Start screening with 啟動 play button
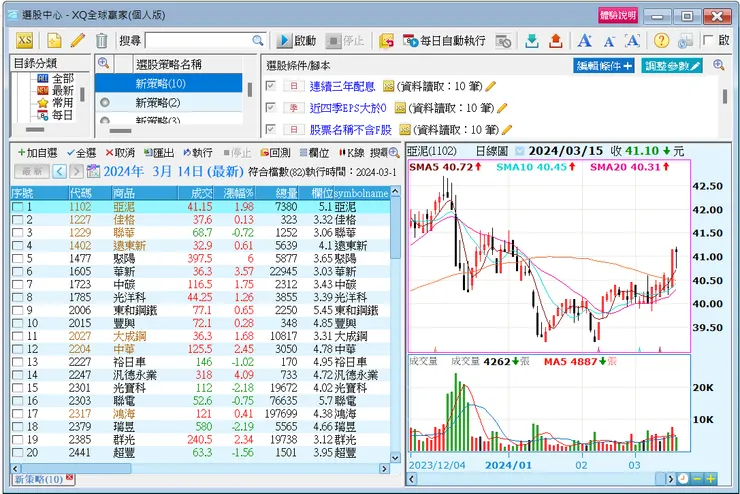This screenshot has width=740, height=494. click(296, 41)
